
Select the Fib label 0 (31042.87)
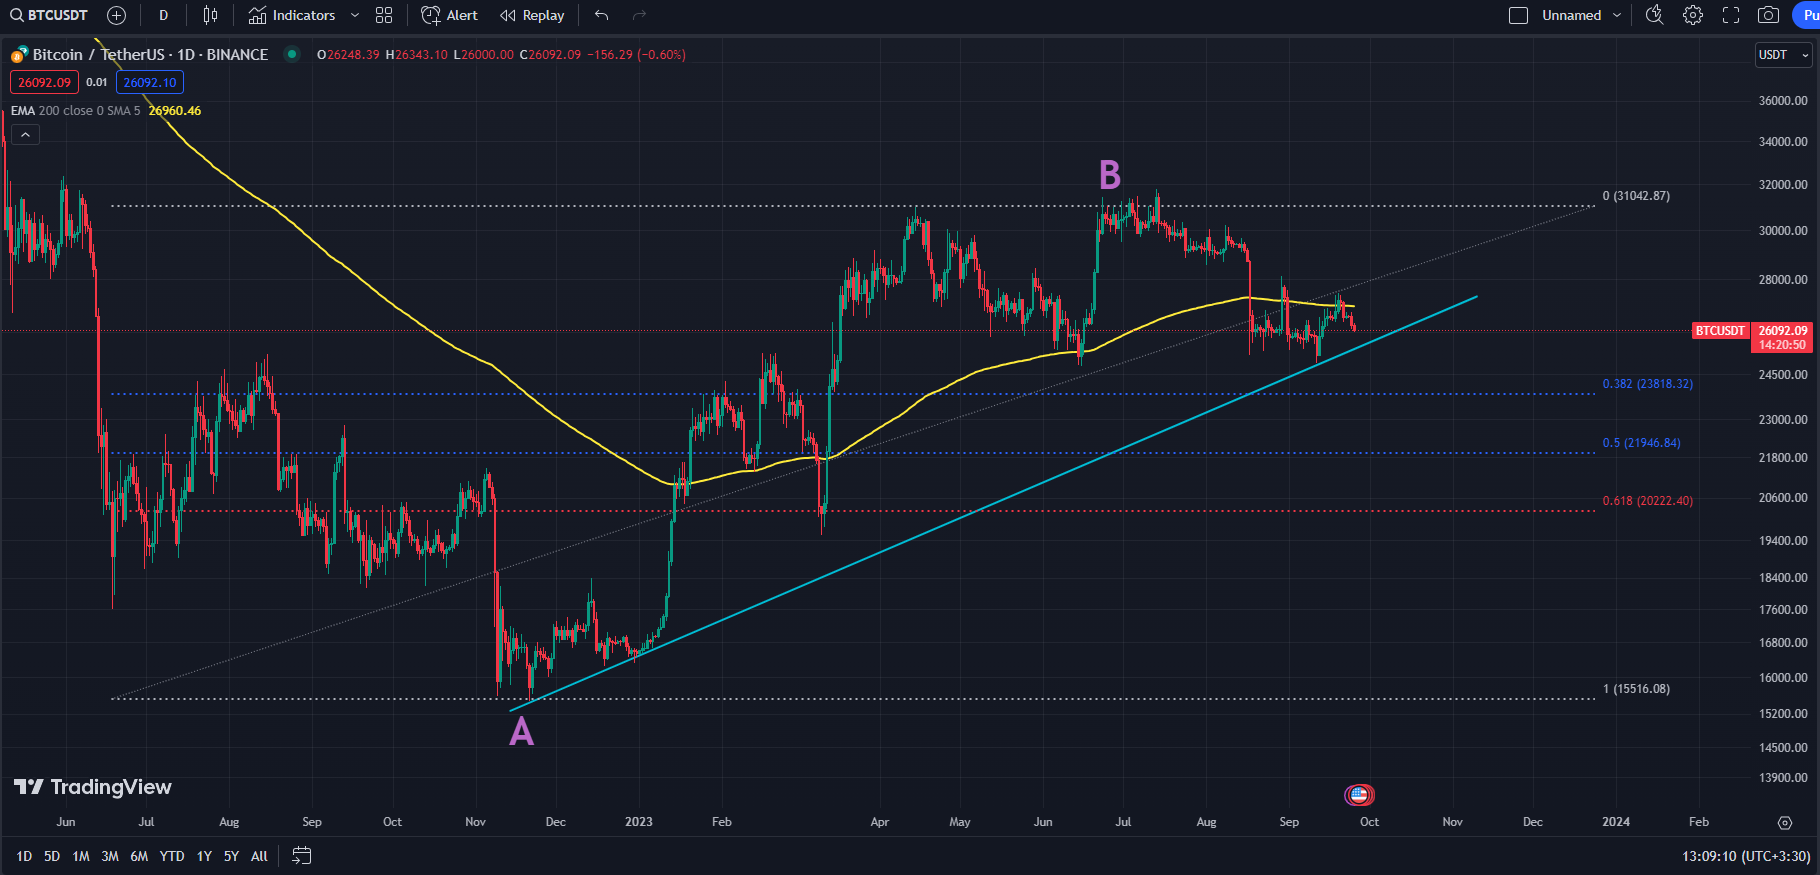1636,196
